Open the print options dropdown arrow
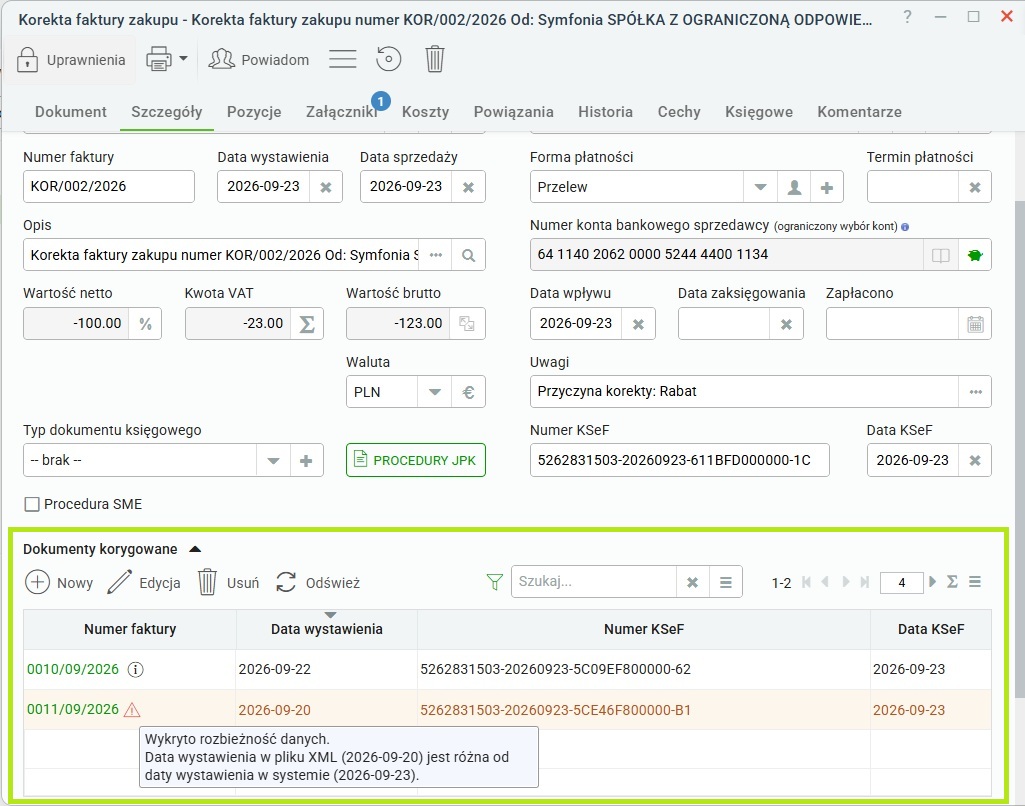The height and width of the screenshot is (806, 1025). pos(183,59)
